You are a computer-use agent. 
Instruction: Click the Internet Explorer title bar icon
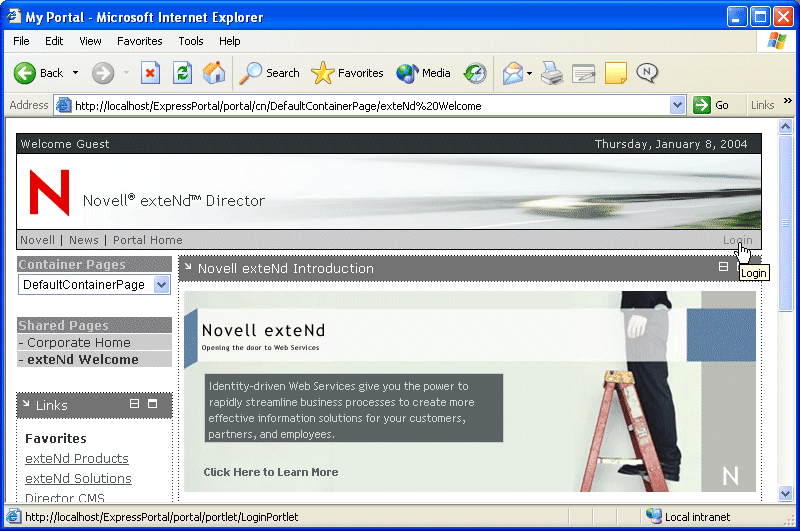pyautogui.click(x=13, y=16)
